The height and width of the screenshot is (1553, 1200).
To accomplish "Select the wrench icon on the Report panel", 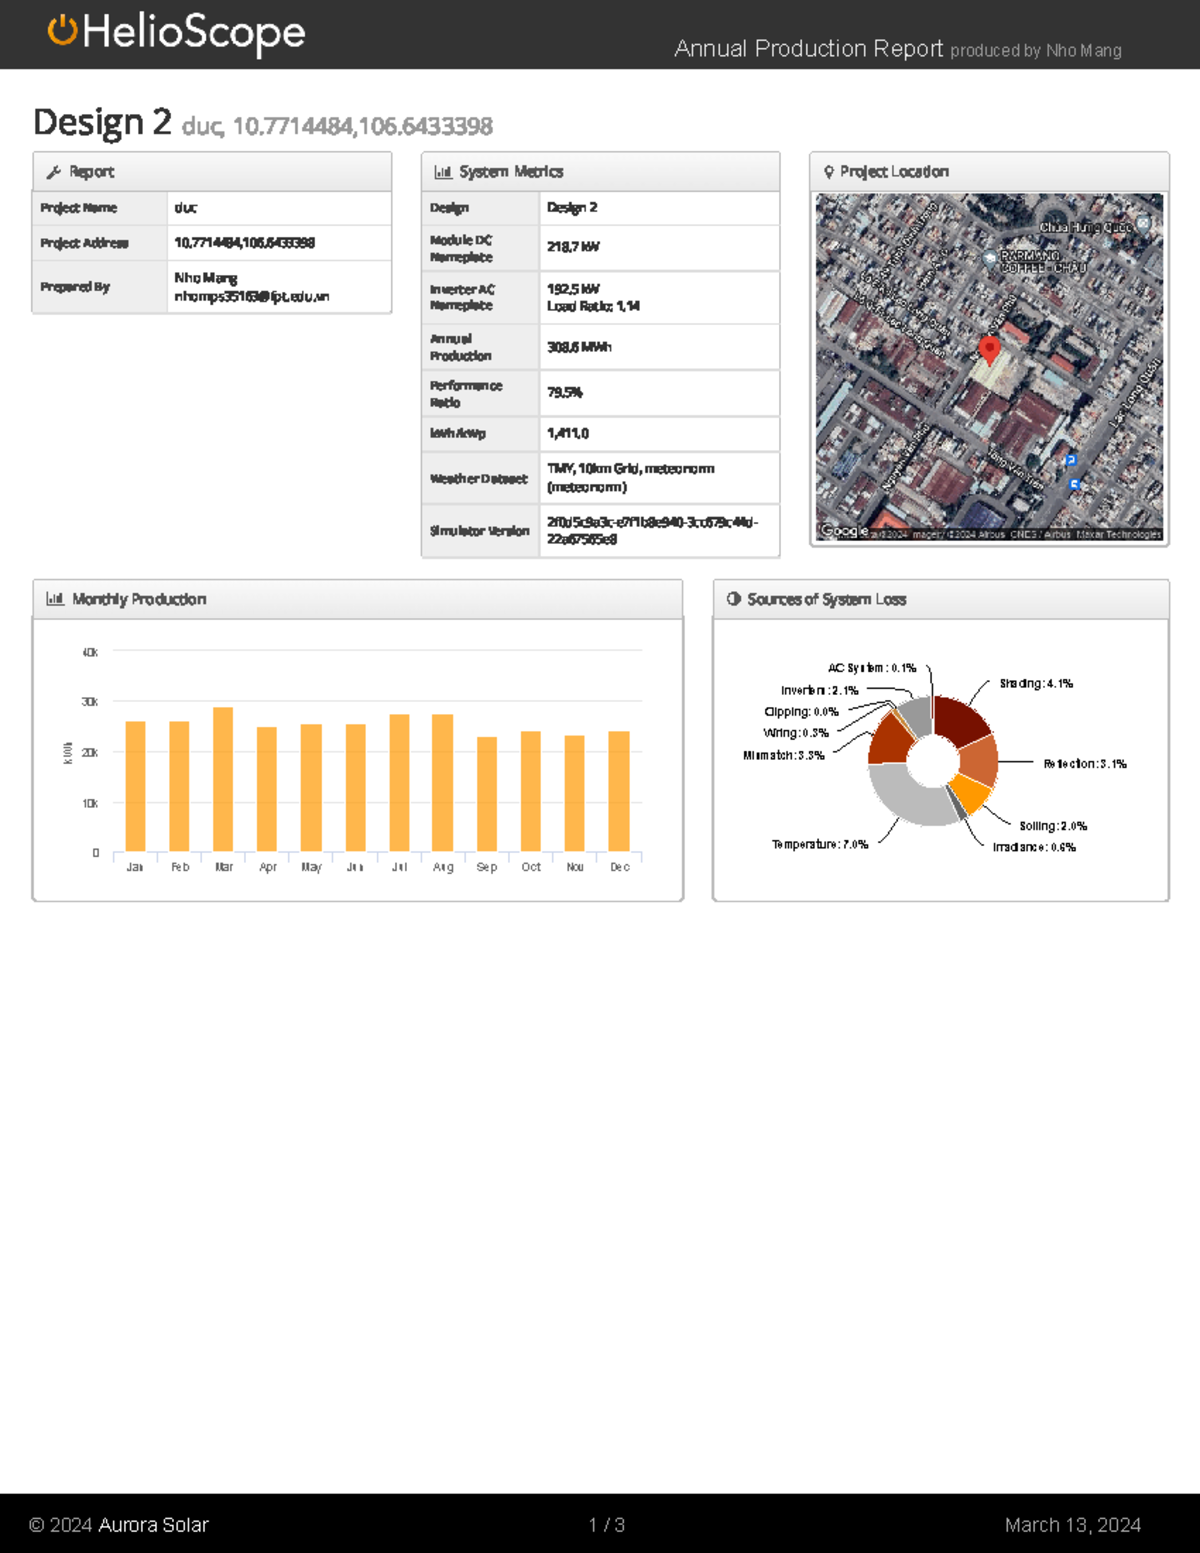I will point(55,171).
